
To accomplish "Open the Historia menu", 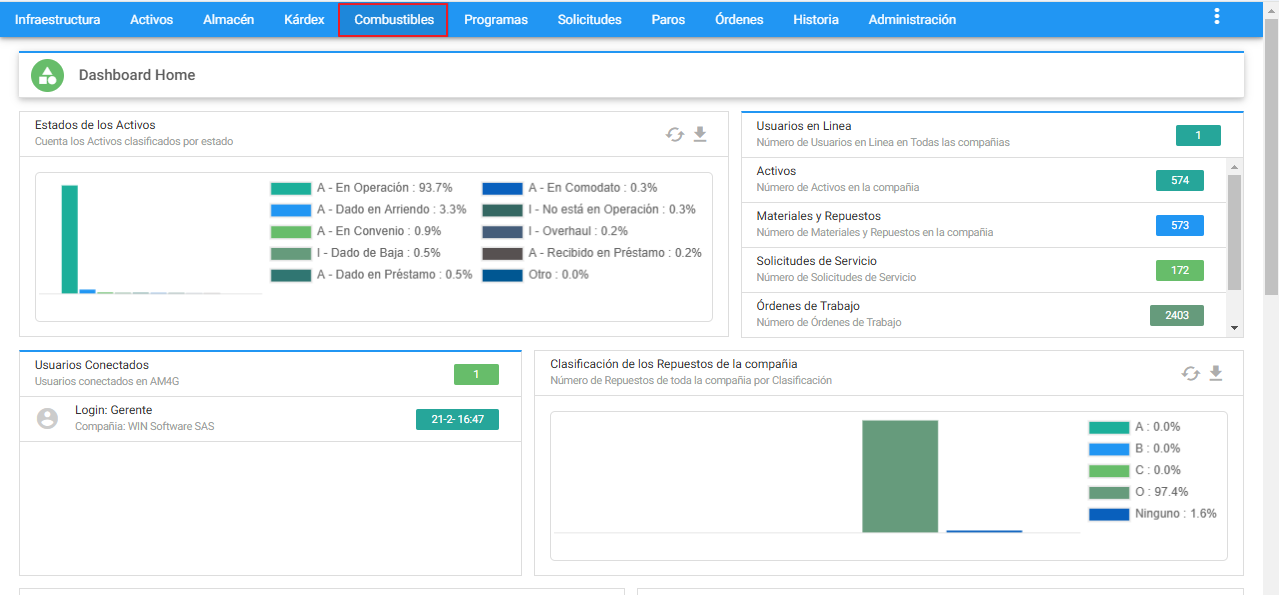I will [x=816, y=20].
